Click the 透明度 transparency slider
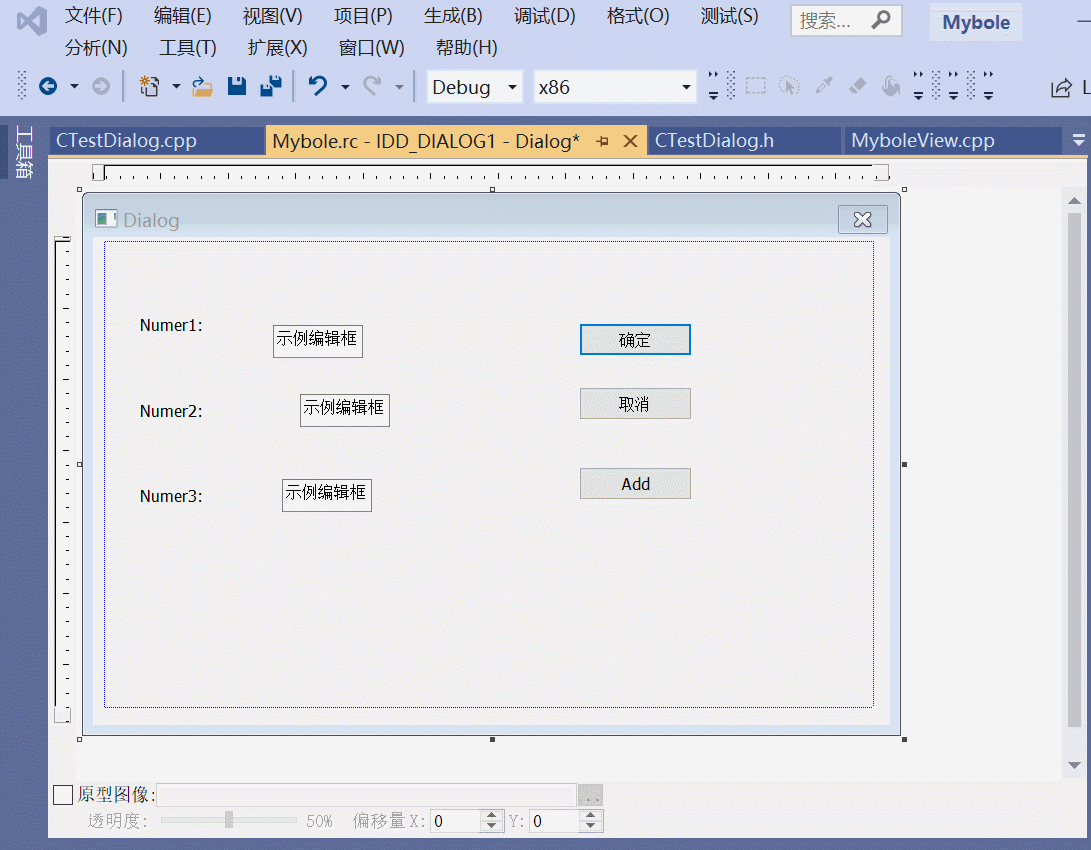The height and width of the screenshot is (850, 1091). click(x=229, y=819)
